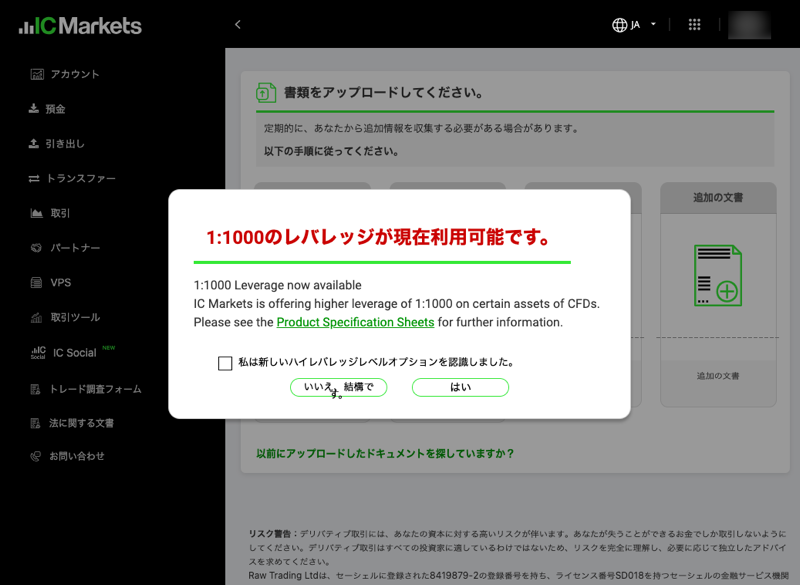Click the お問い合わせ contact icon

(36, 456)
